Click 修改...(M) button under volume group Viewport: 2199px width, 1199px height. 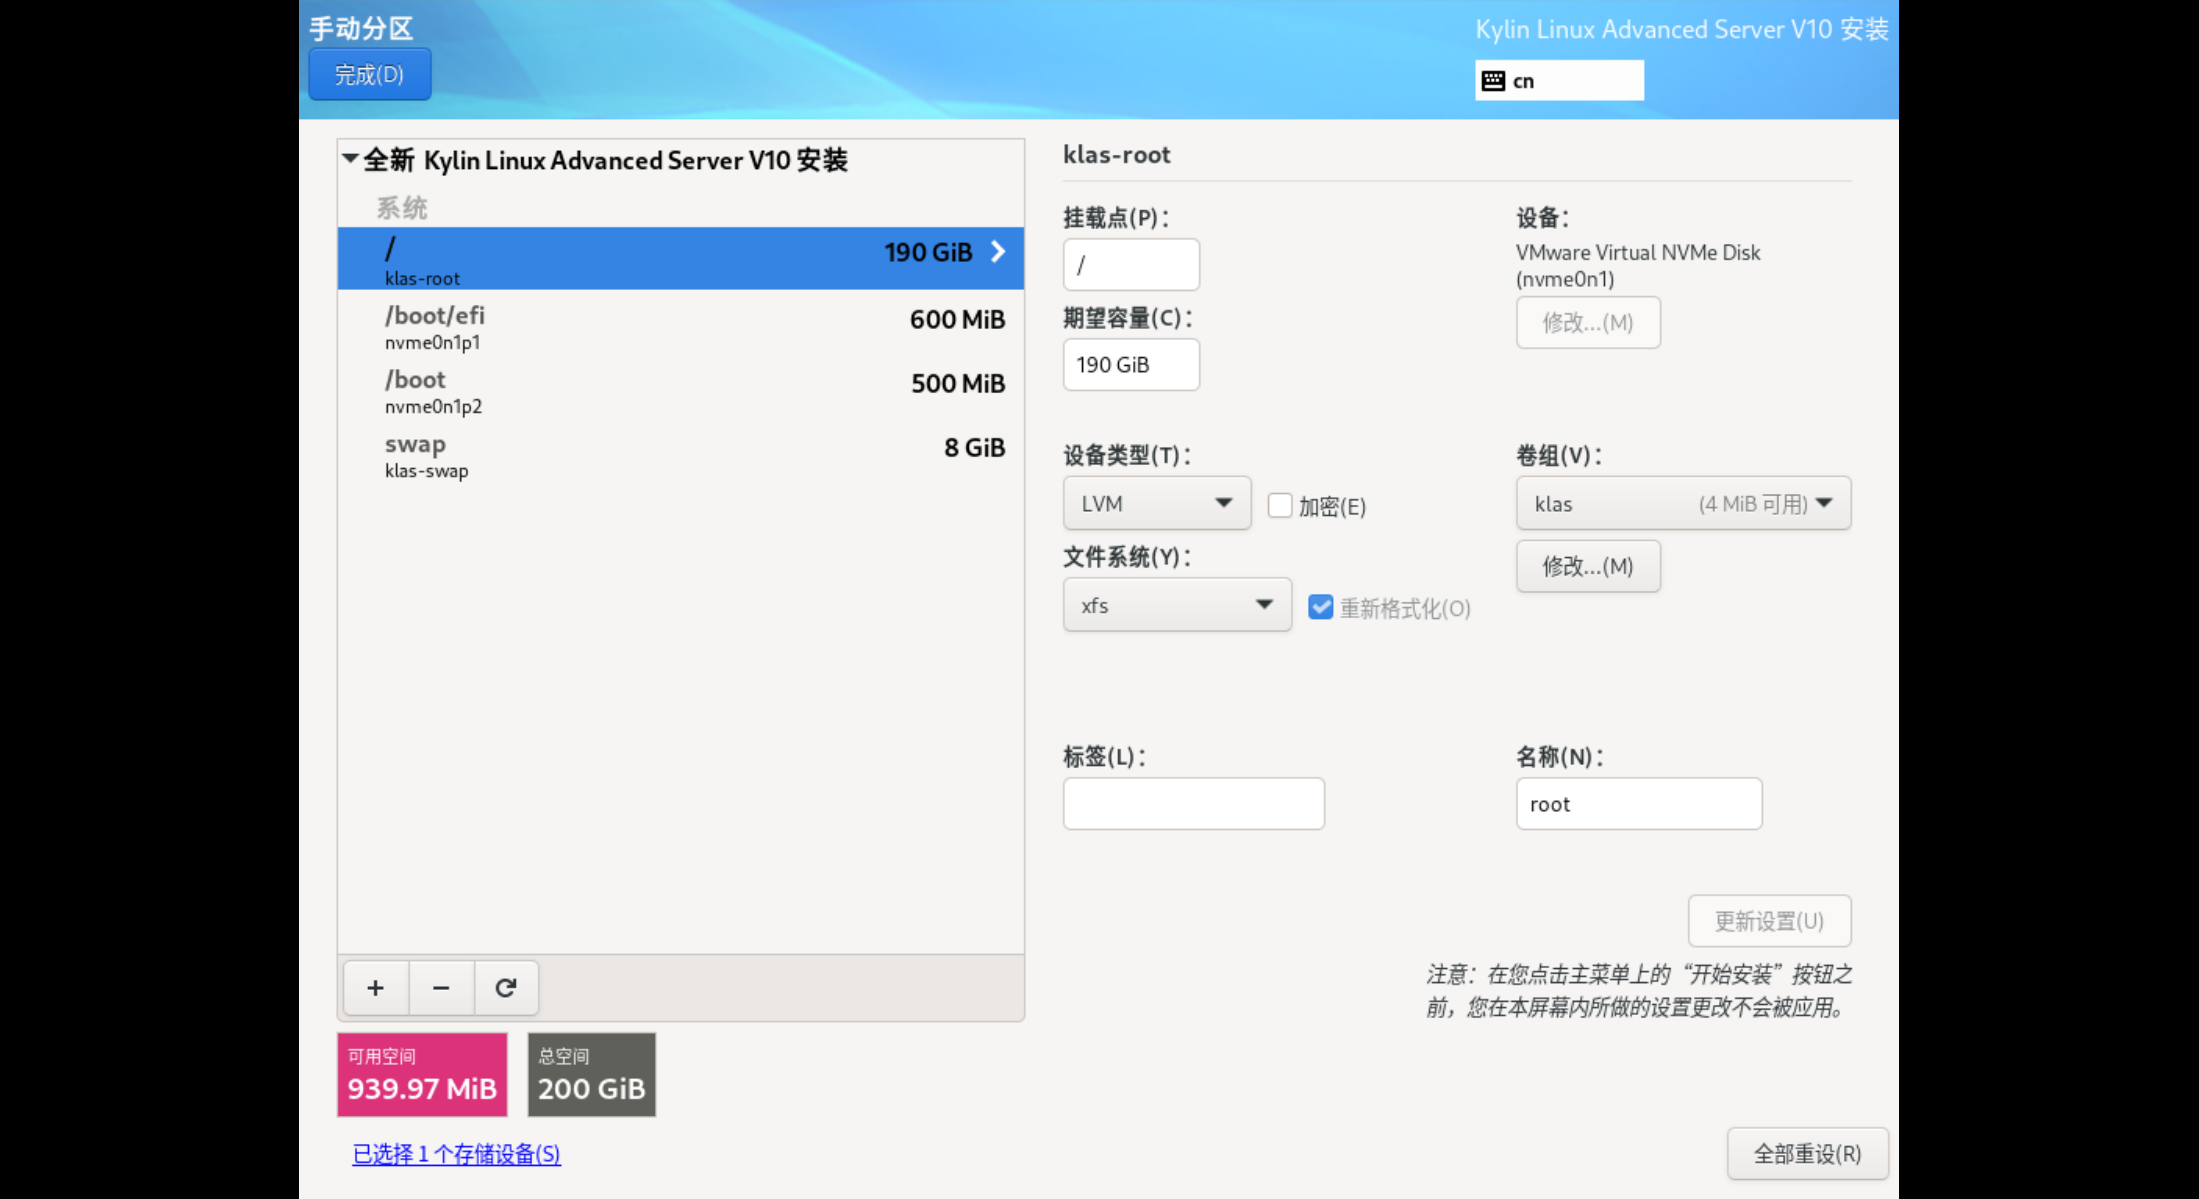point(1588,566)
